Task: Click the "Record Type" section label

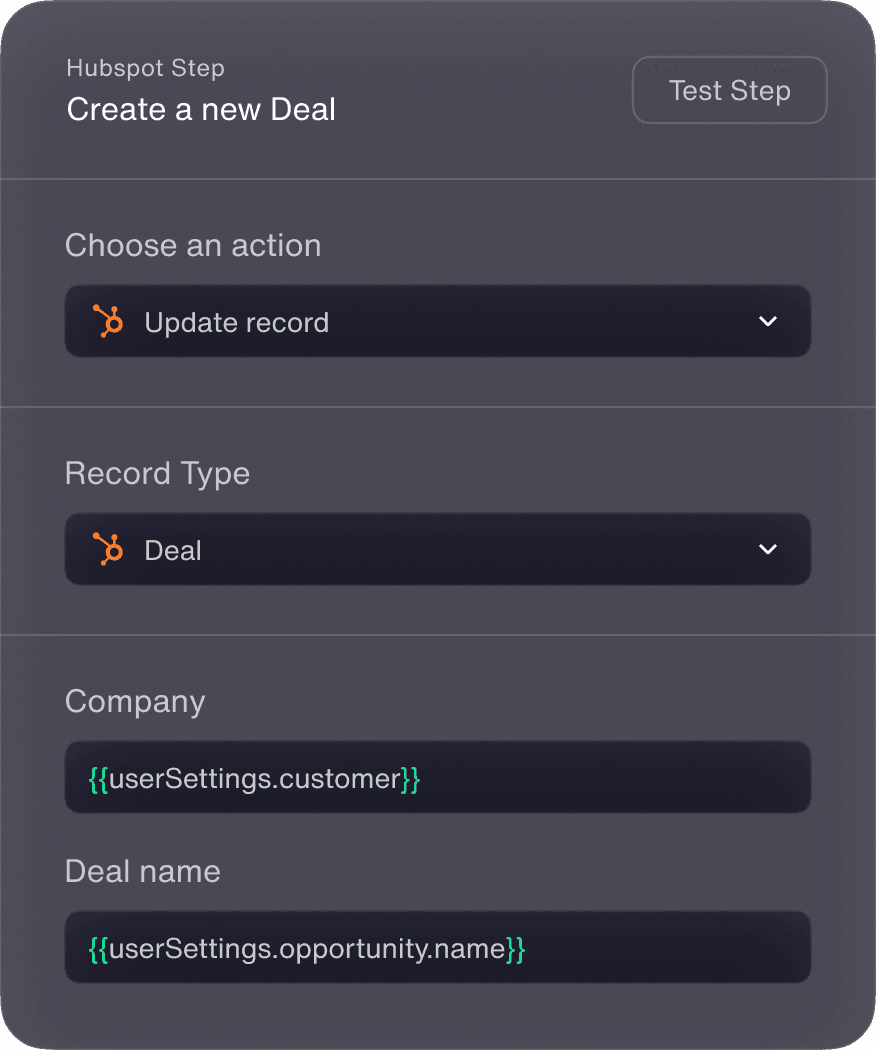Action: [x=157, y=474]
